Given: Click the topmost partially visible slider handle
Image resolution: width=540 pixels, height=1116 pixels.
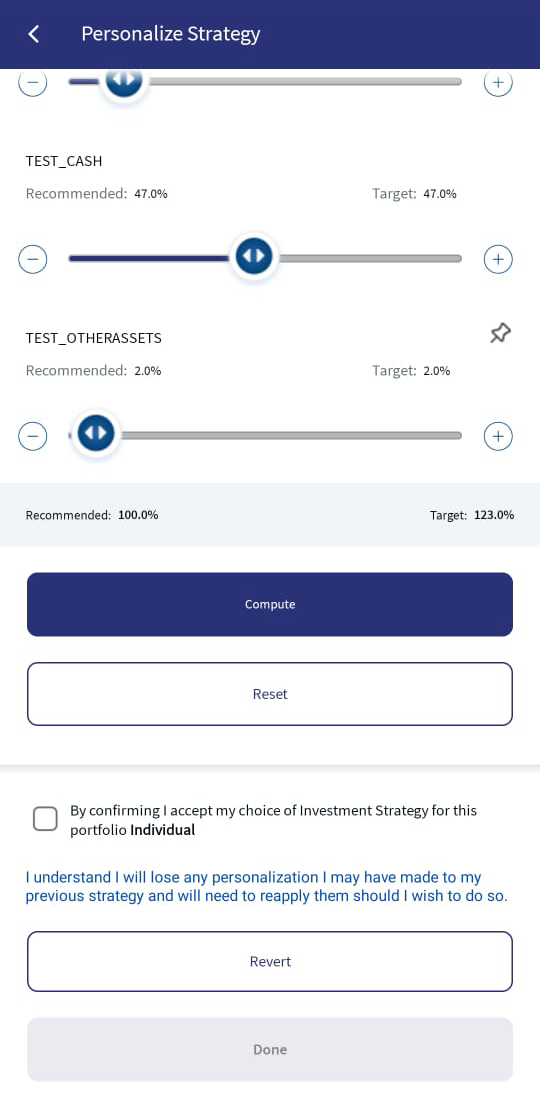Looking at the screenshot, I should 124,80.
